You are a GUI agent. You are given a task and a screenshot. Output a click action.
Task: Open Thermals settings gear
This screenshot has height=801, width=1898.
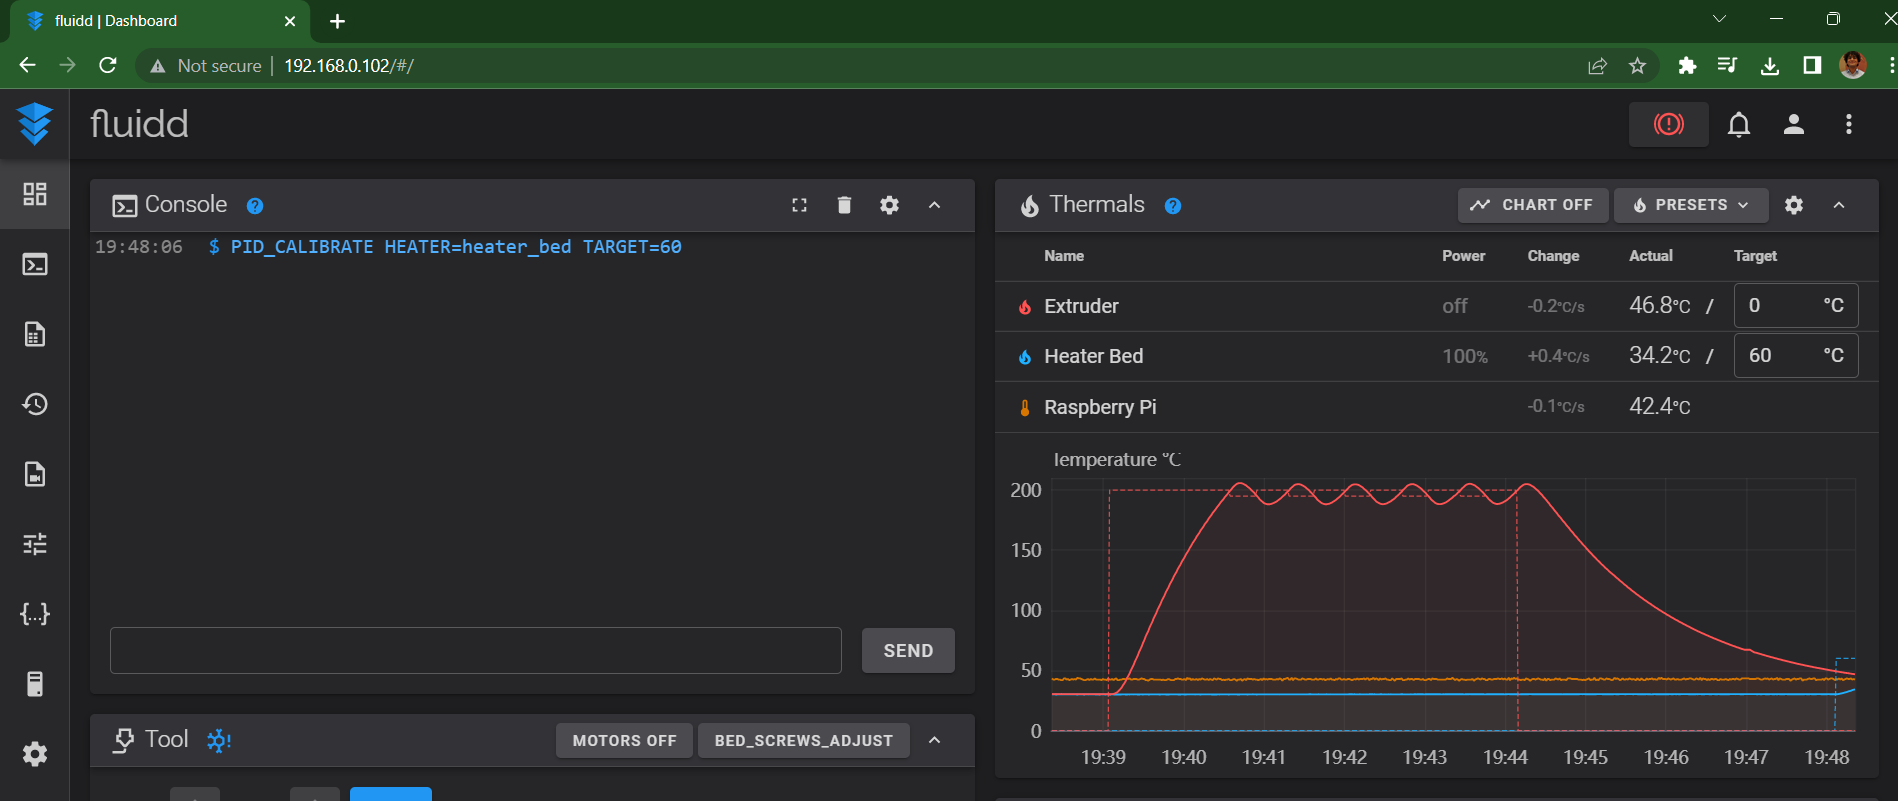(x=1794, y=205)
